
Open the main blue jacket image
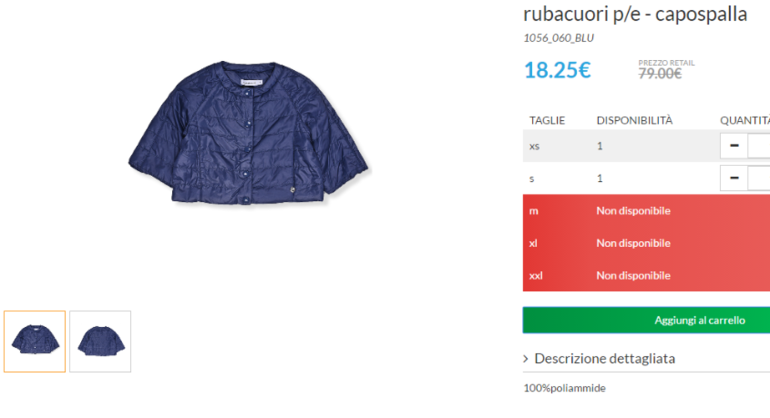point(248,132)
